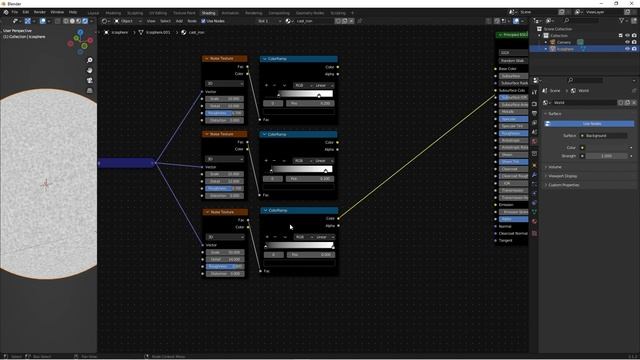Click Scale field of second Noise Texture
Screen dimensions: 640x360
(224, 174)
